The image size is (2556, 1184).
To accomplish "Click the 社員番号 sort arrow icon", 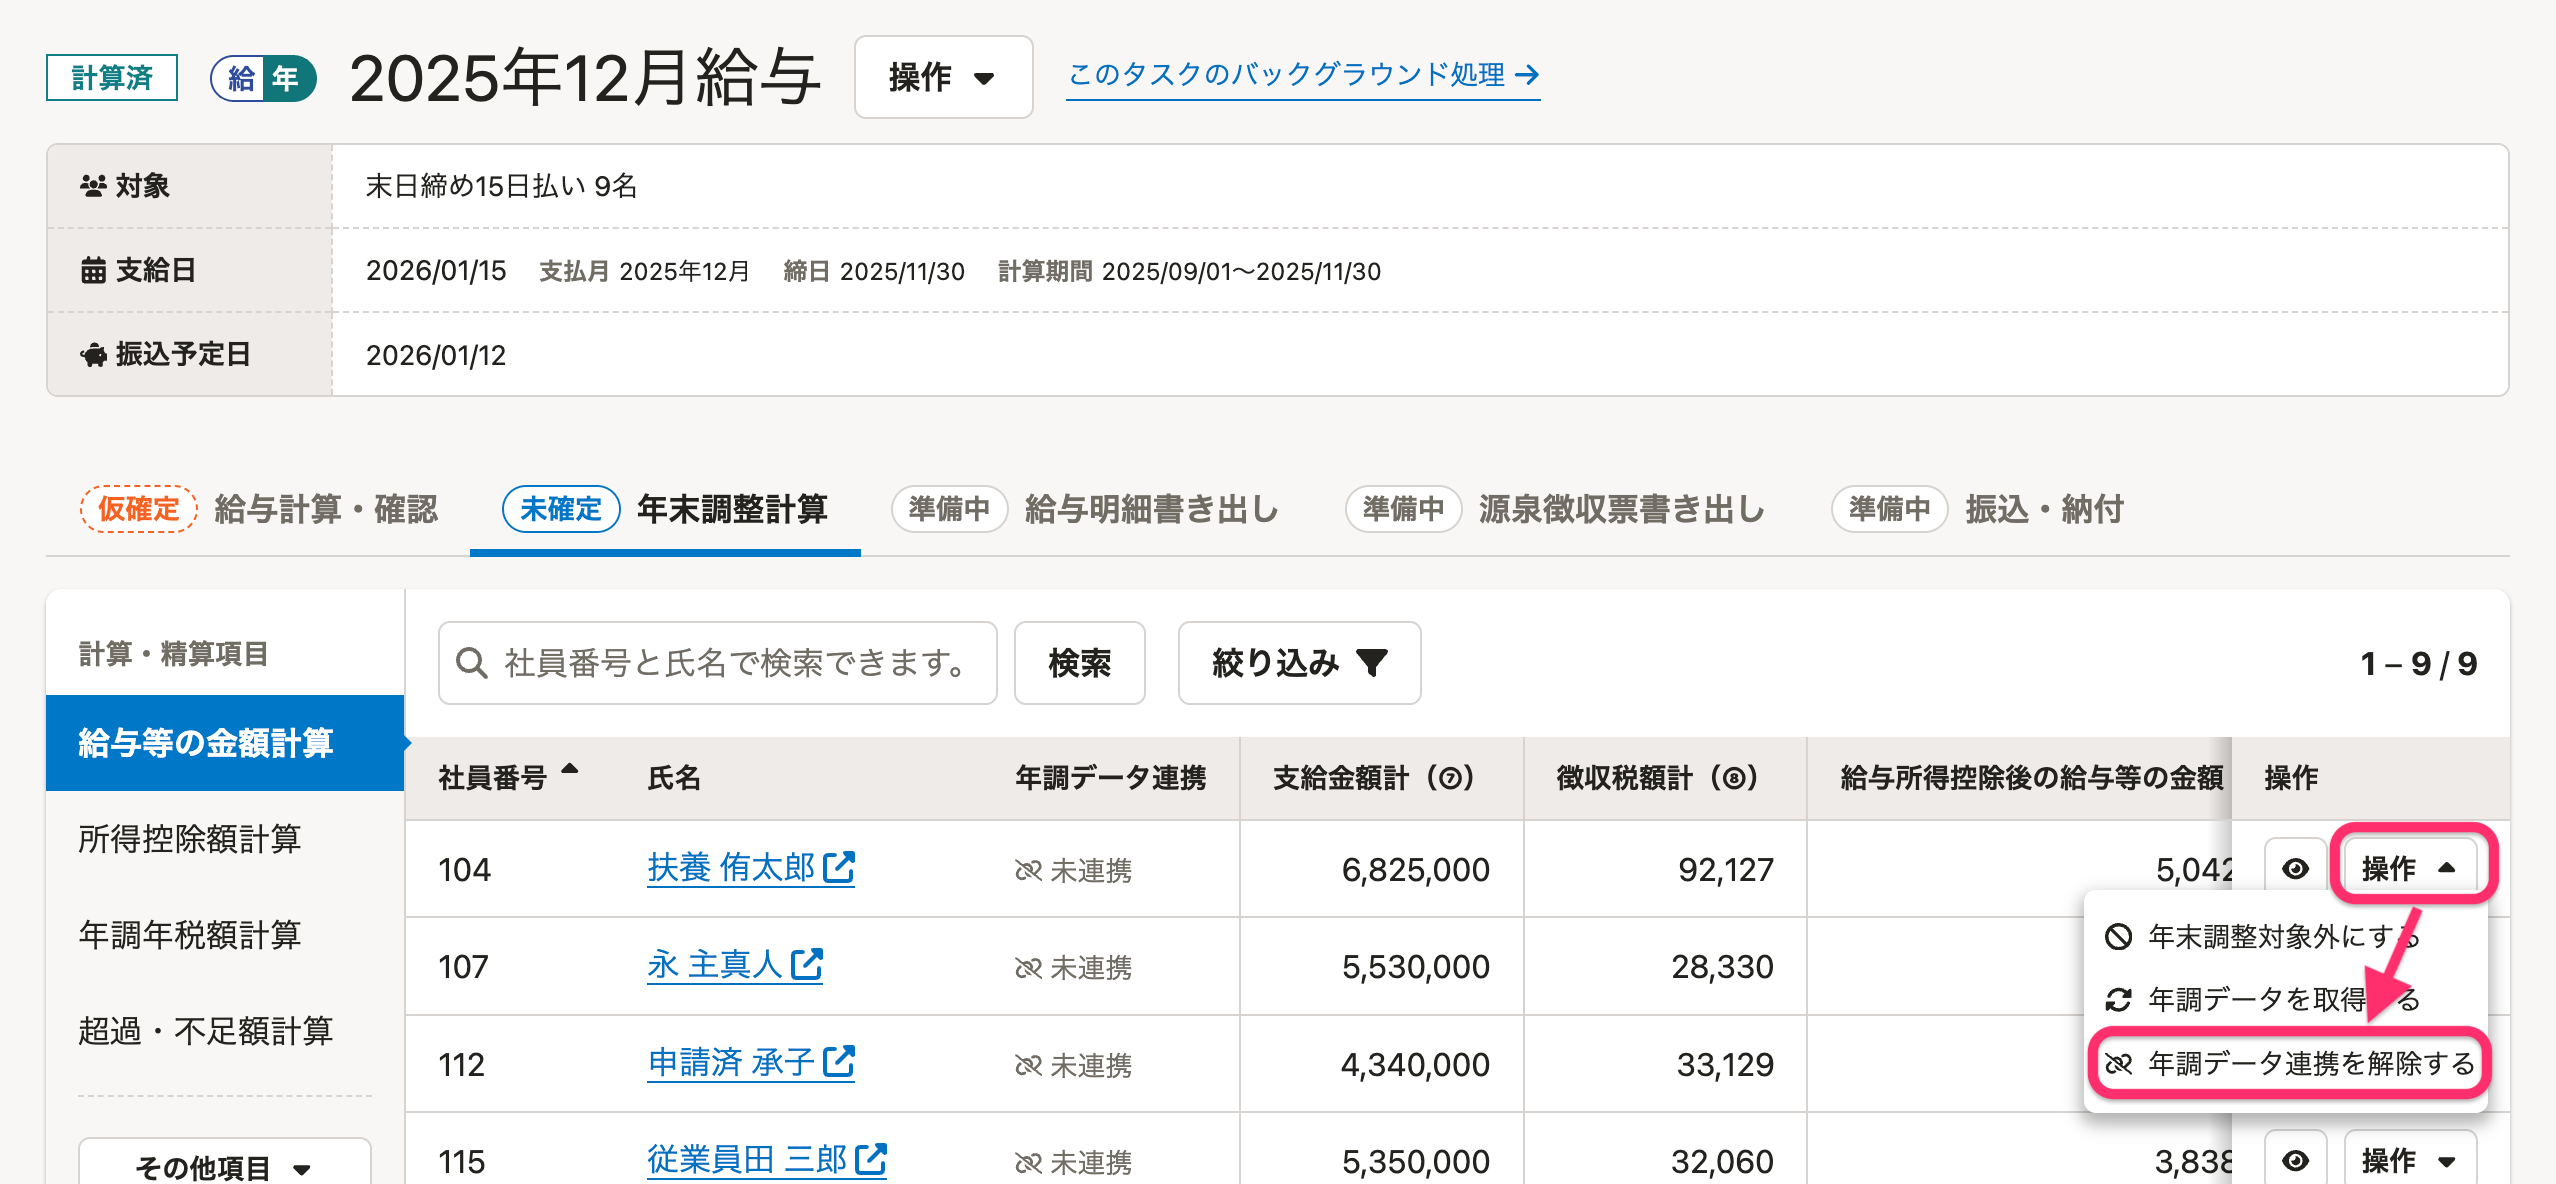I will 570,770.
